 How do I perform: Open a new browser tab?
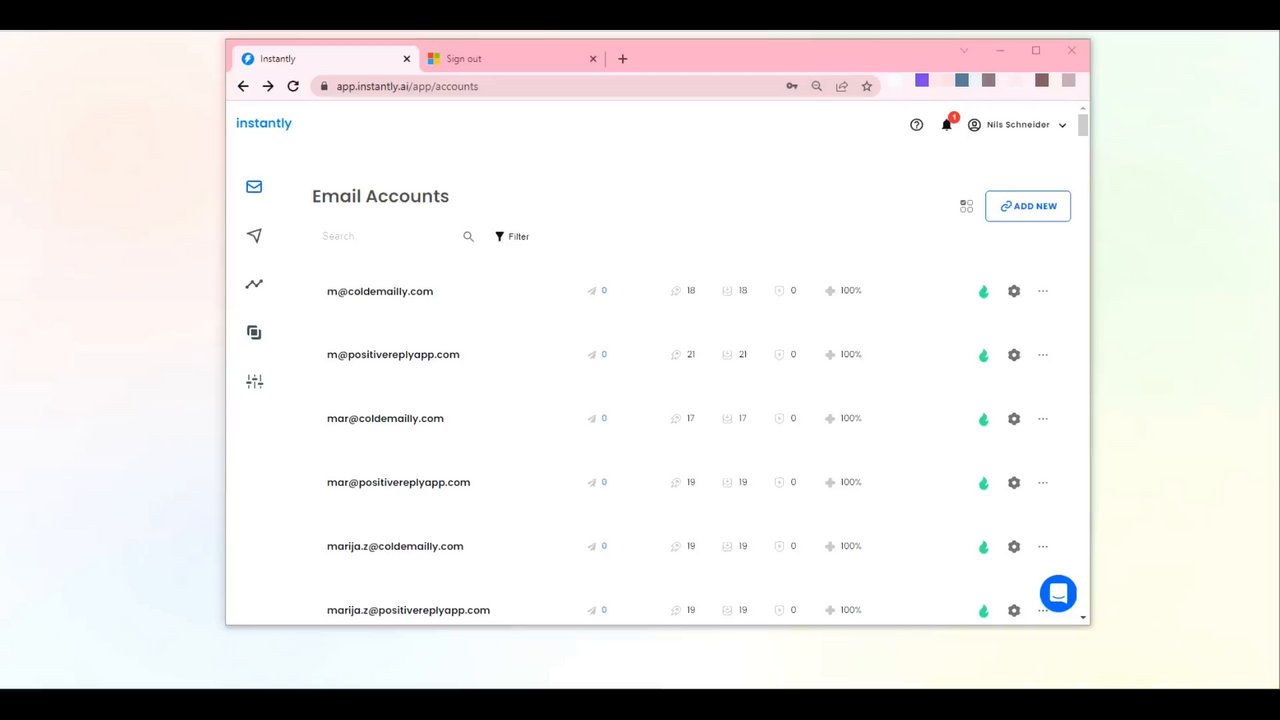(622, 59)
